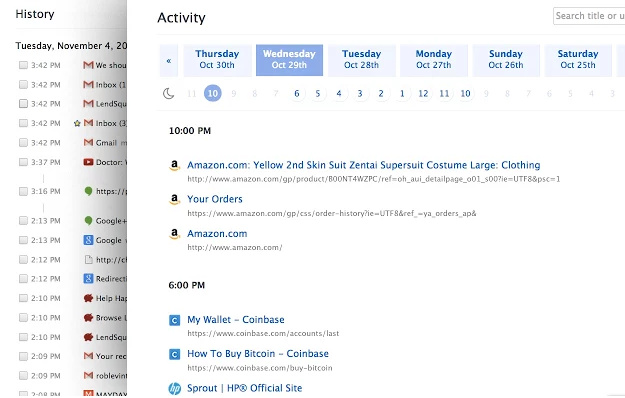Screen dimensions: 625x398
Task: Check the box for the Your rec entry
Action: point(24,356)
